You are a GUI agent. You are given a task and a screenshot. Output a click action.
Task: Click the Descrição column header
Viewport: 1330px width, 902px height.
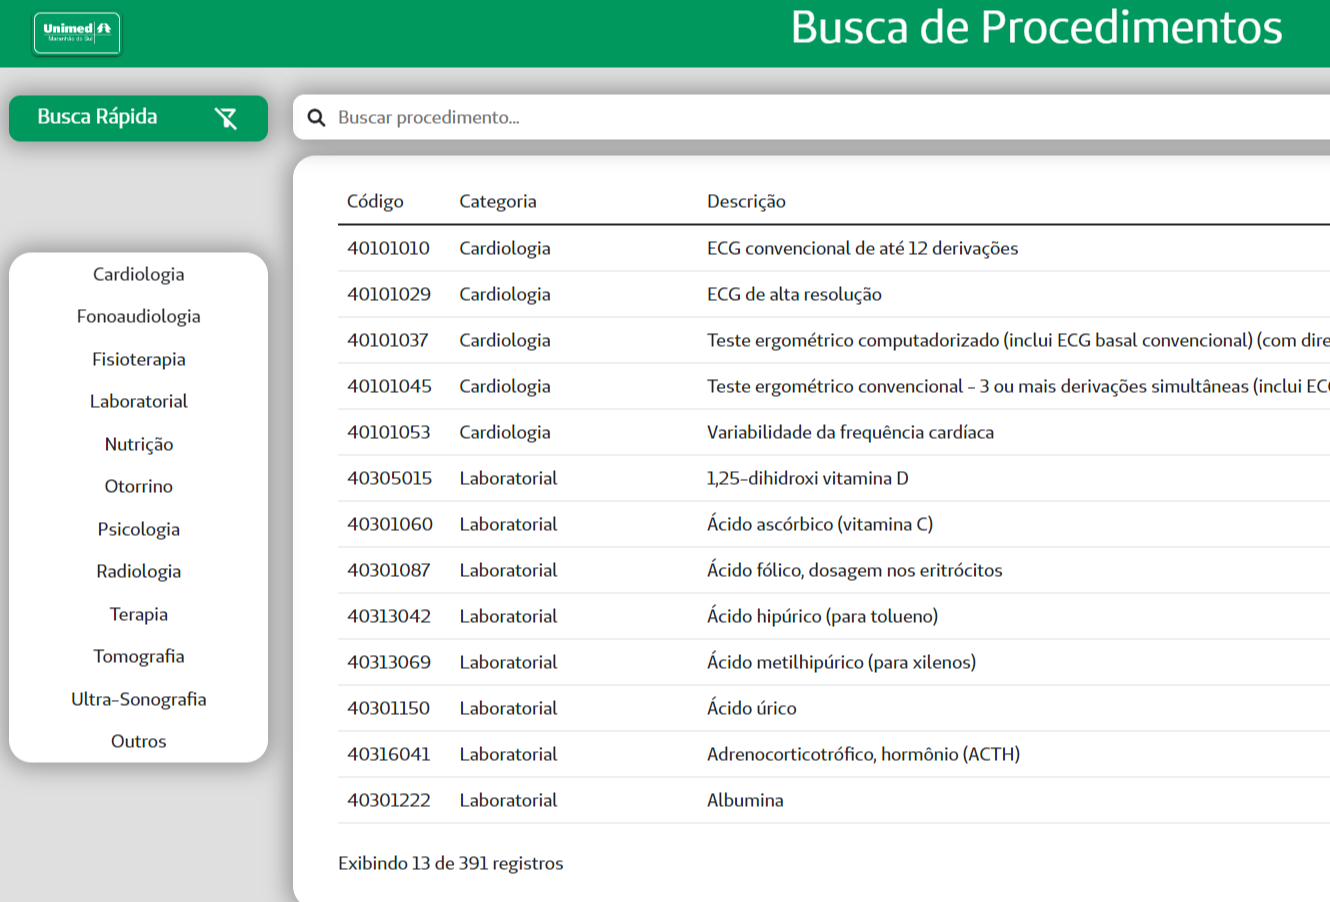click(x=746, y=201)
